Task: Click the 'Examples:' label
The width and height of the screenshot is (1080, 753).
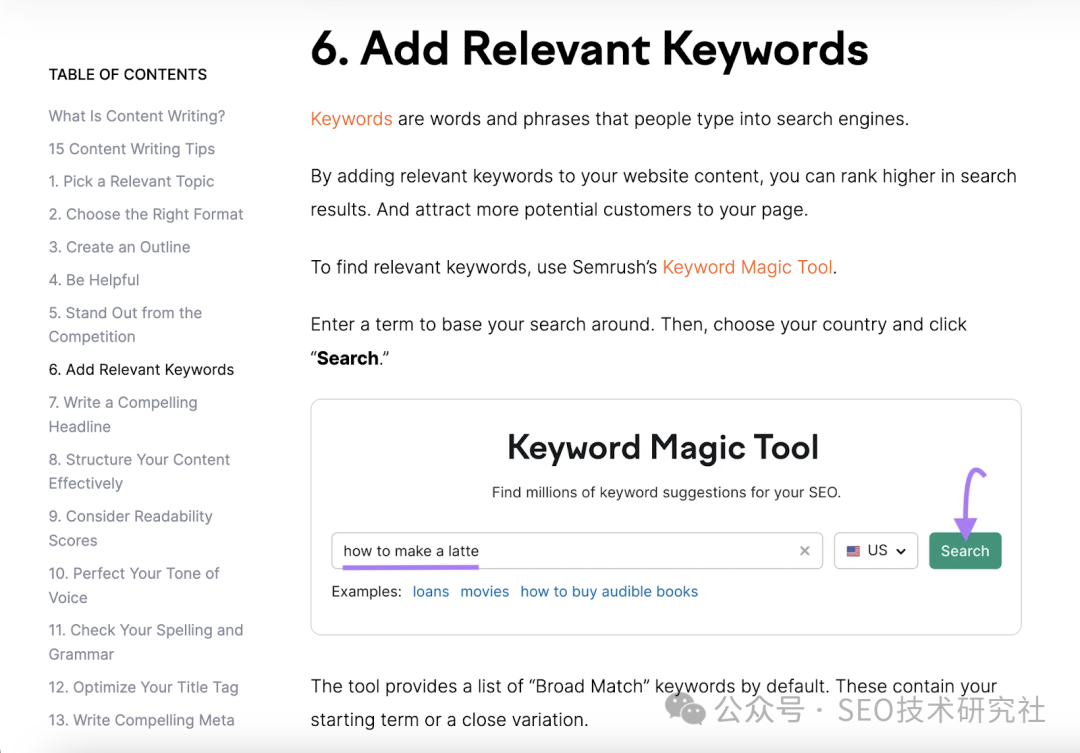Action: point(366,592)
